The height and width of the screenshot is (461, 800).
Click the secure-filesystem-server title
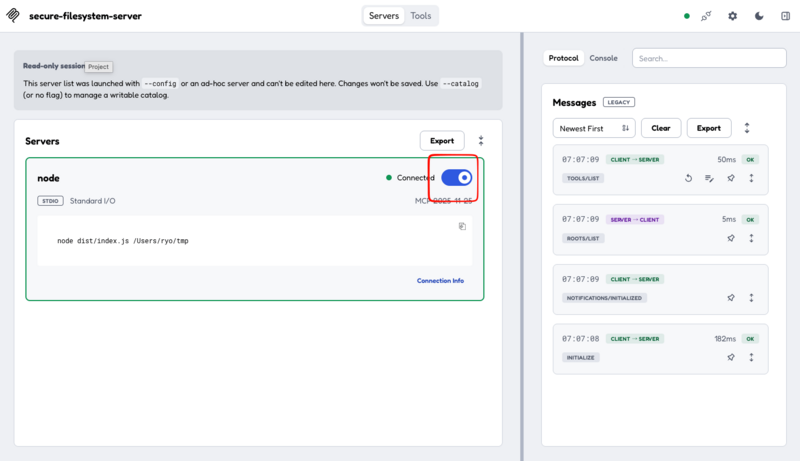pyautogui.click(x=85, y=16)
